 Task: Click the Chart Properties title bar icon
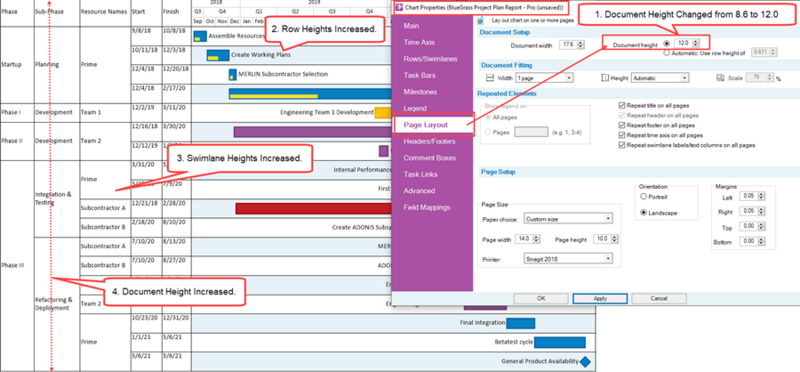tap(399, 8)
